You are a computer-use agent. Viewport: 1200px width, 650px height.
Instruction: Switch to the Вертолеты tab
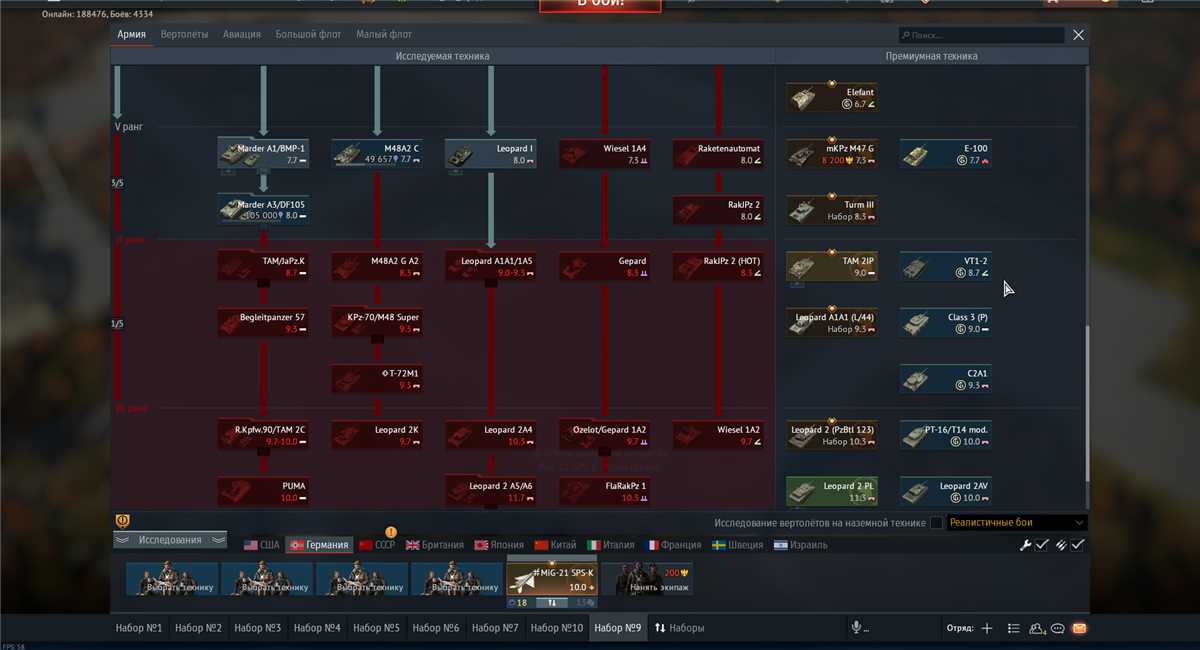tap(185, 34)
